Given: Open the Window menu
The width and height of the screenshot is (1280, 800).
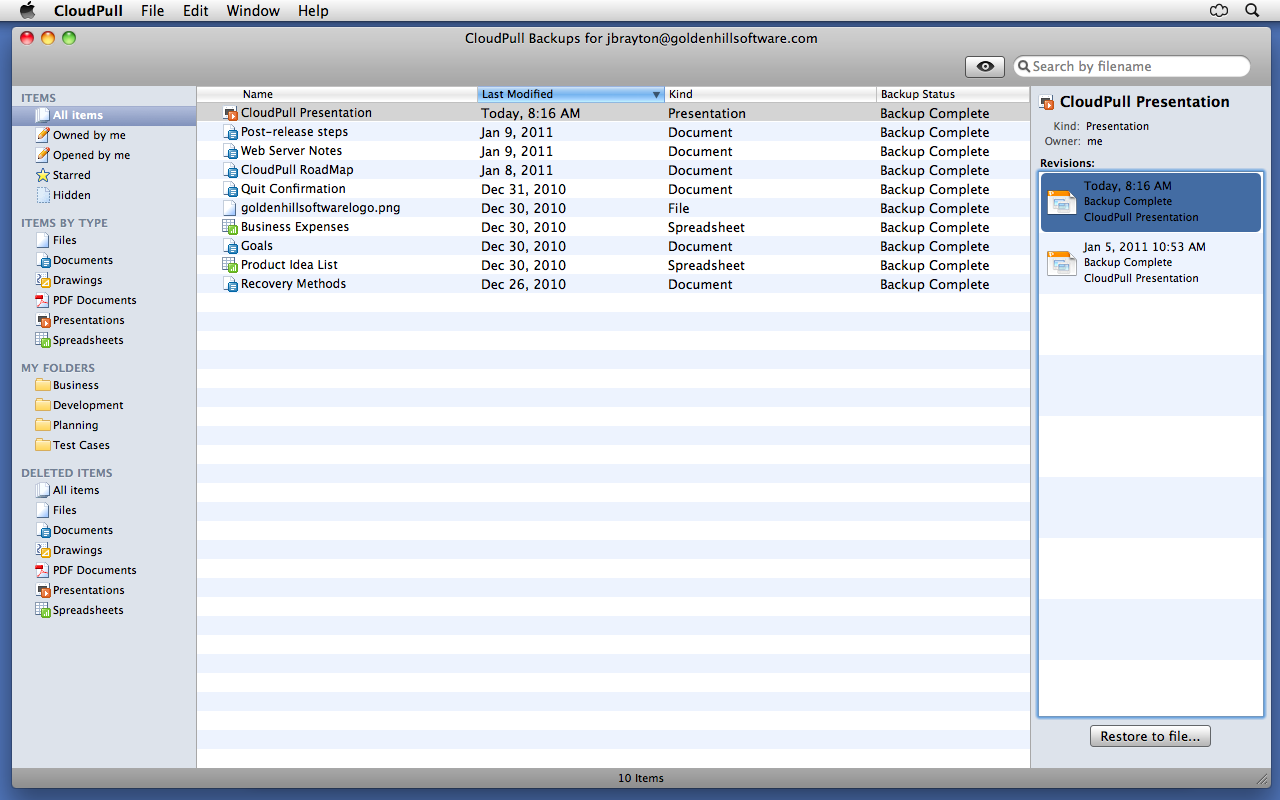Looking at the screenshot, I should tap(253, 11).
